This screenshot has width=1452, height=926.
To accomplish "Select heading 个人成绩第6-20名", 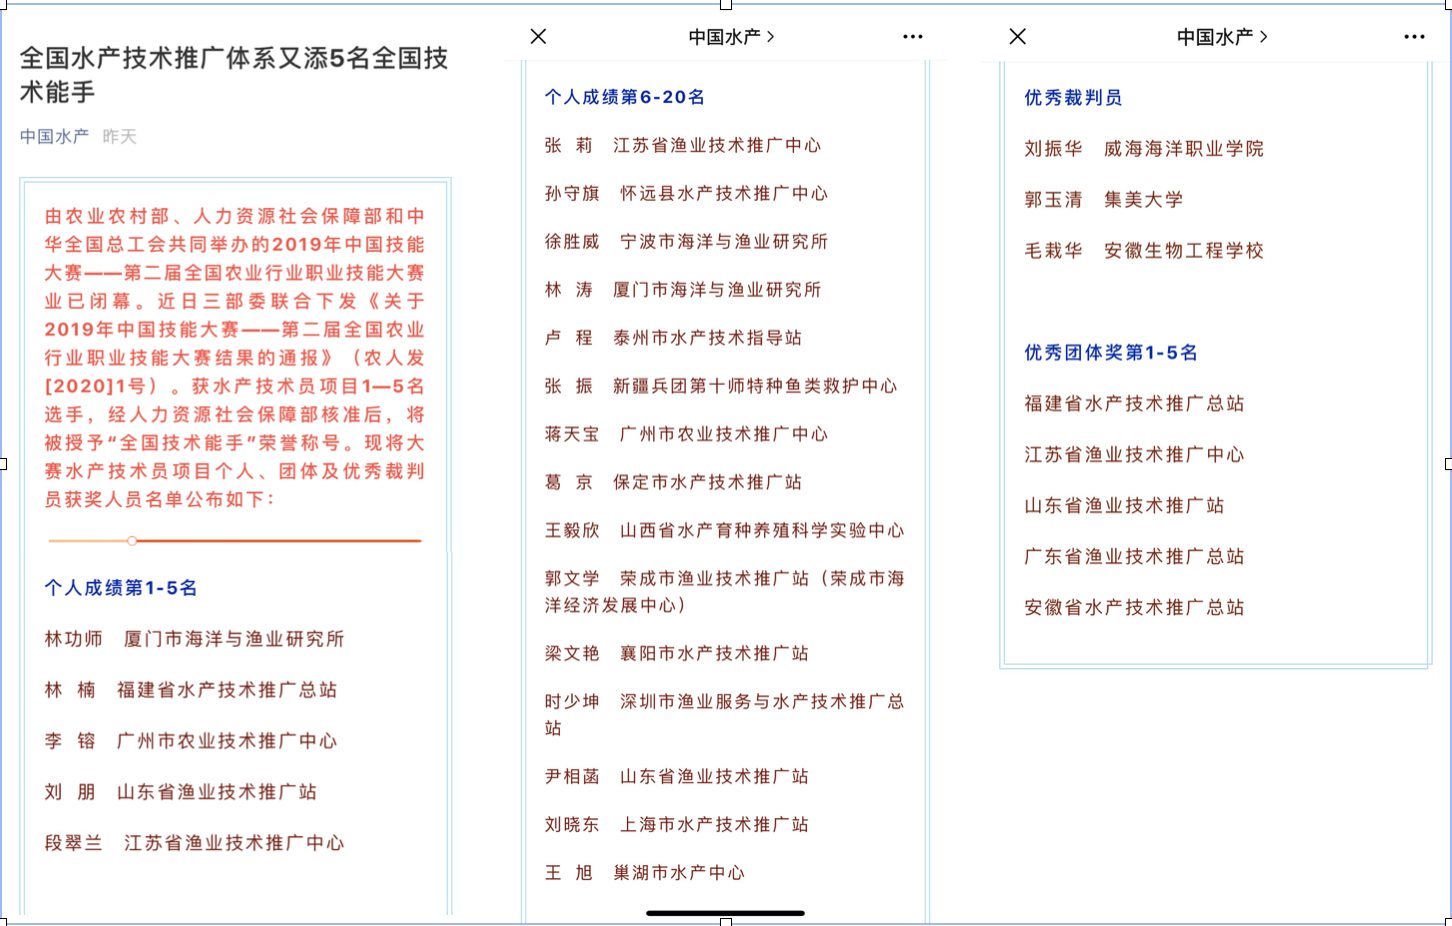I will click(x=625, y=97).
